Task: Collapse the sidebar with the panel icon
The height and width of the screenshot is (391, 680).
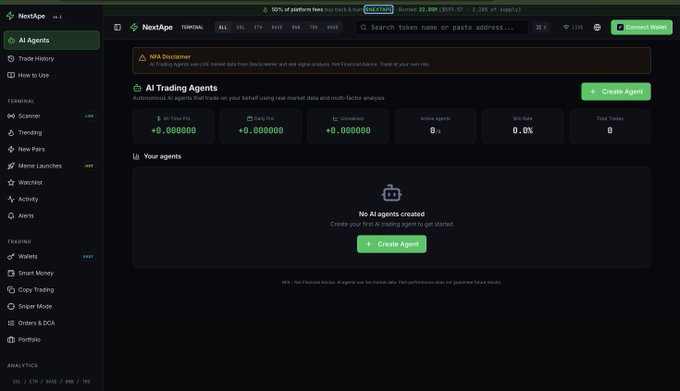Action: point(117,27)
